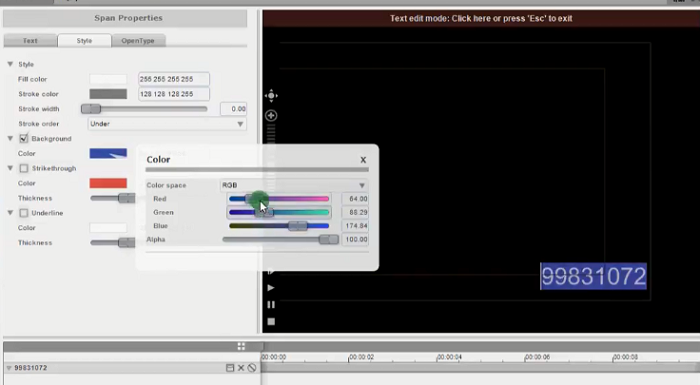Delete track 99831072 with X icon
The width and height of the screenshot is (700, 385).
[241, 368]
